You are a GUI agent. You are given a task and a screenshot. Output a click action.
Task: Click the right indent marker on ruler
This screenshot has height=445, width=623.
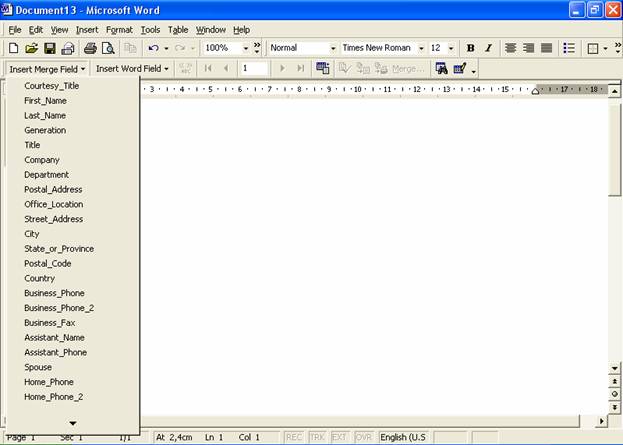pos(535,92)
